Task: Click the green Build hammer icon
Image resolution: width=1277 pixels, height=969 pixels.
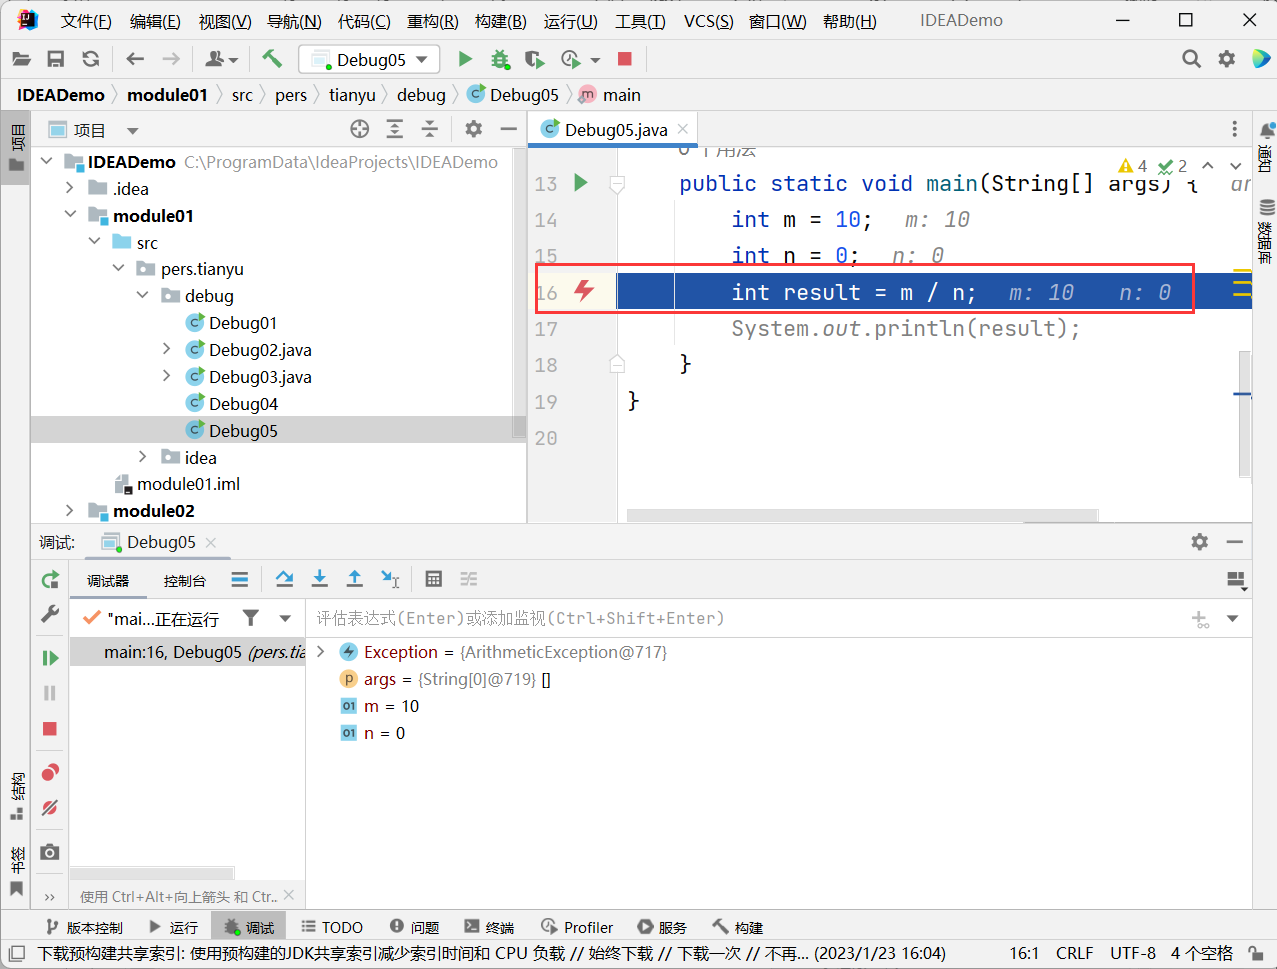Action: coord(272,59)
